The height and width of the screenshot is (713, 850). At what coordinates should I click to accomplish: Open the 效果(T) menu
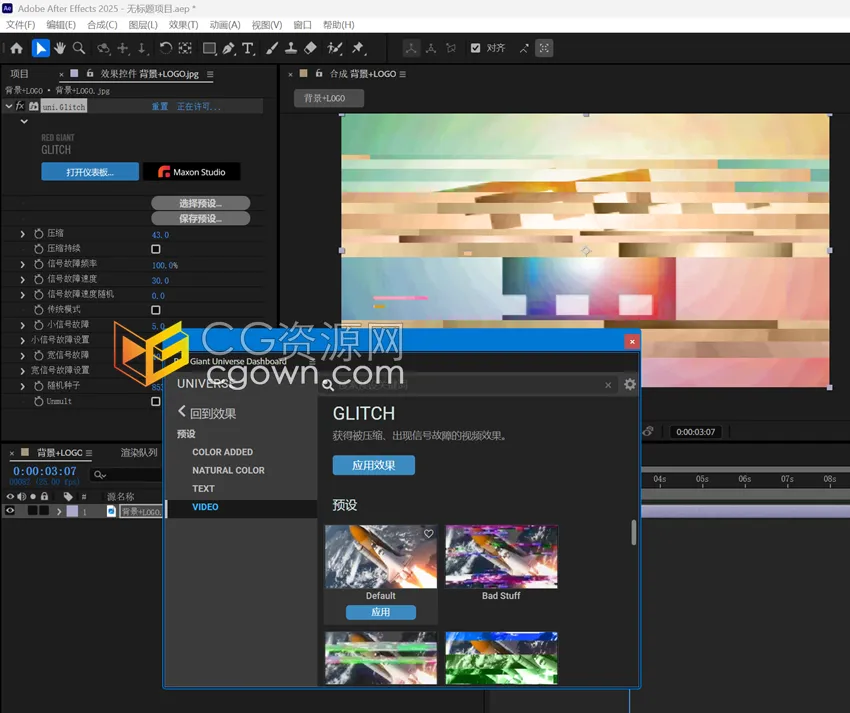[183, 25]
